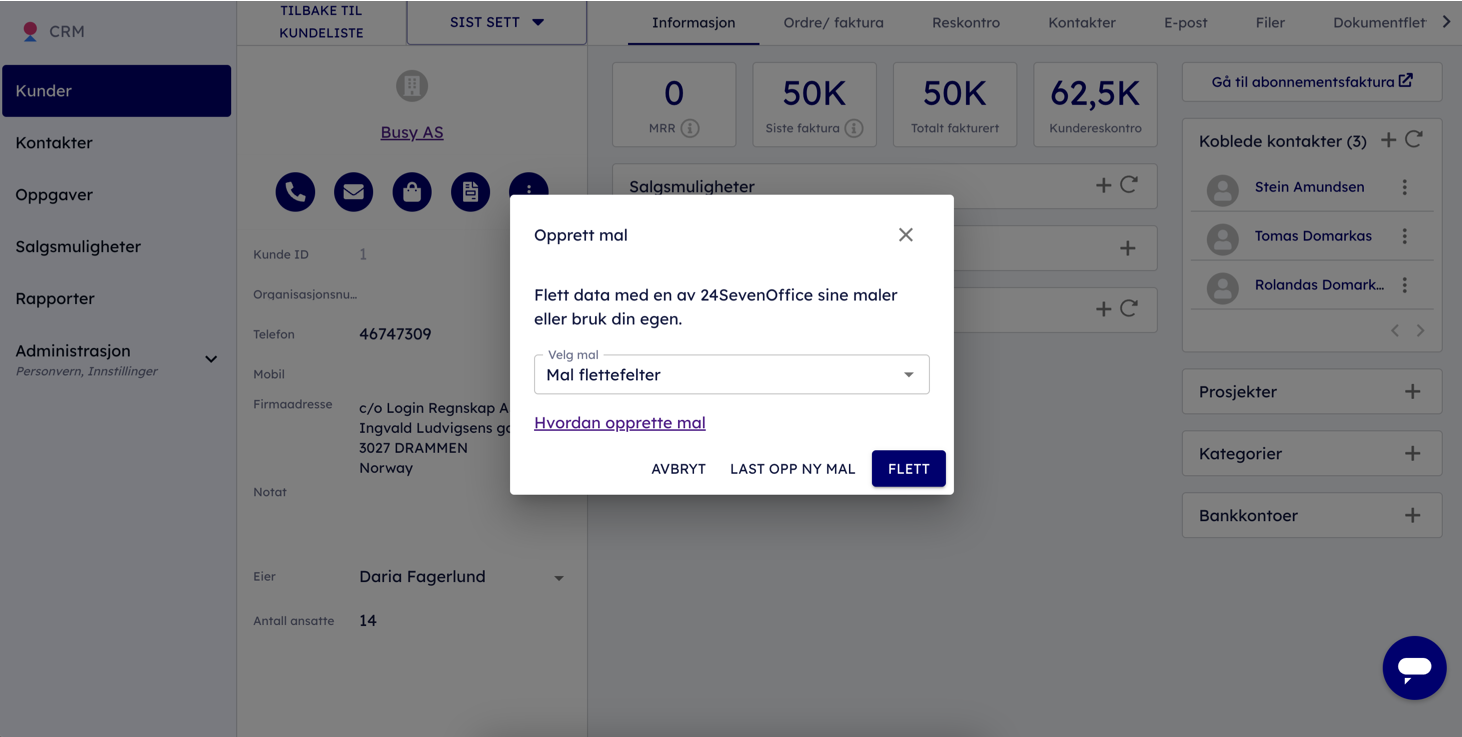Click the shopping bag icon
This screenshot has height=737, width=1462.
coord(412,192)
